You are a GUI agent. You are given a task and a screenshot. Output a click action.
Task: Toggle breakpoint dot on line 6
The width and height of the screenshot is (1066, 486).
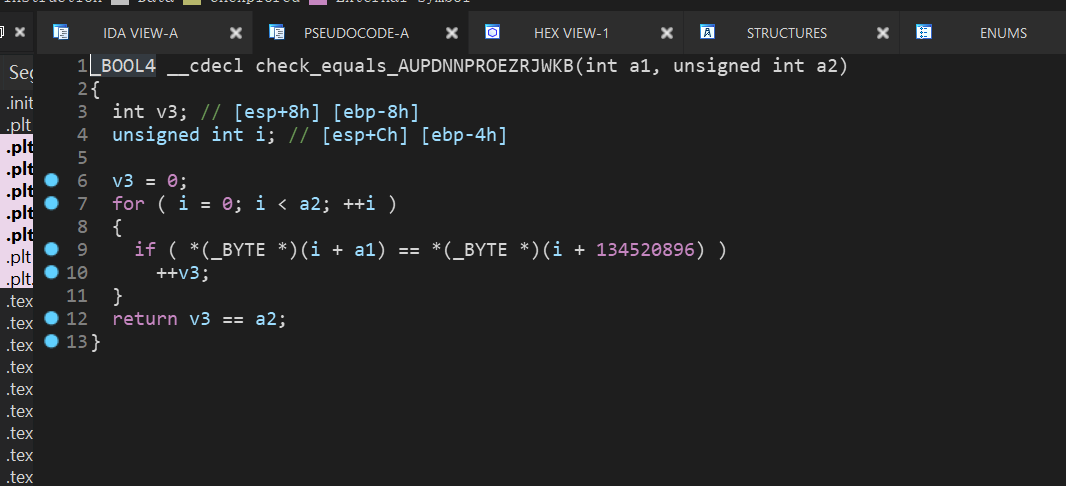coord(52,180)
